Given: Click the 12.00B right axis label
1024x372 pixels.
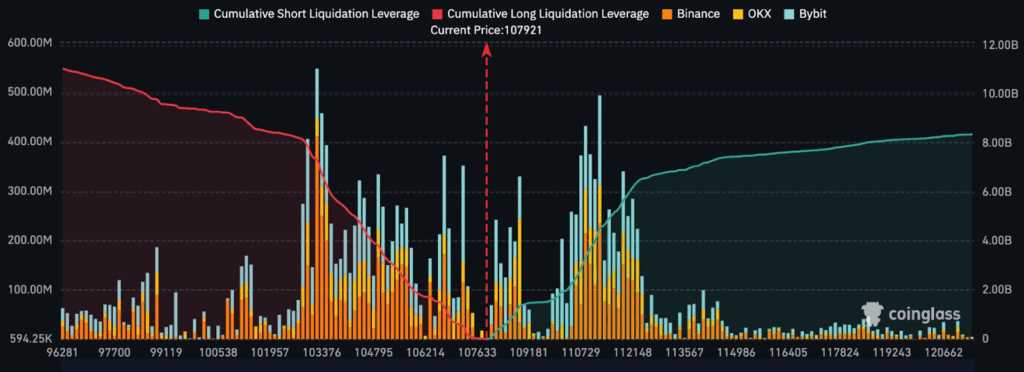Looking at the screenshot, I should (x=1000, y=44).
